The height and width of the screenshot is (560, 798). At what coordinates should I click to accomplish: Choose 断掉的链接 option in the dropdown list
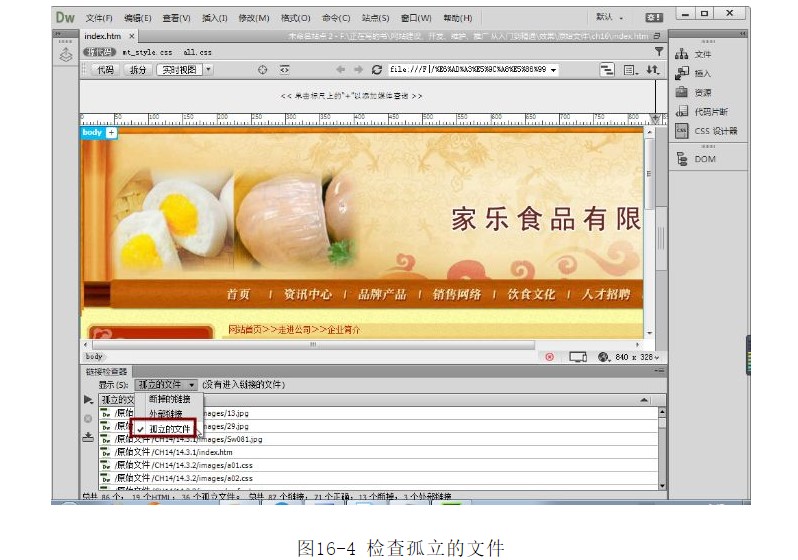pos(170,398)
